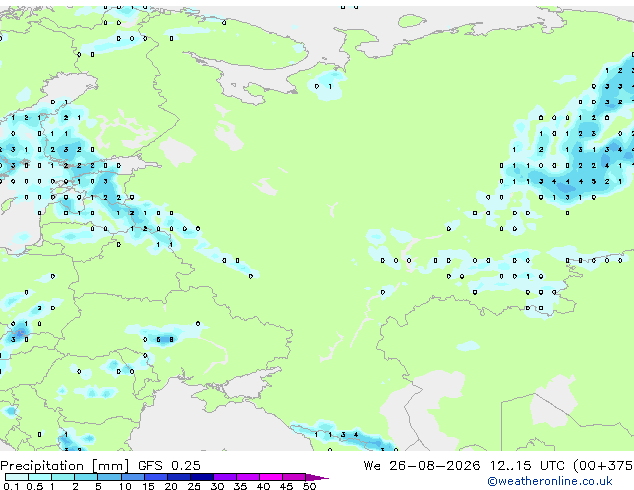Click the Precipitation [mm] title label

pyautogui.click(x=65, y=466)
